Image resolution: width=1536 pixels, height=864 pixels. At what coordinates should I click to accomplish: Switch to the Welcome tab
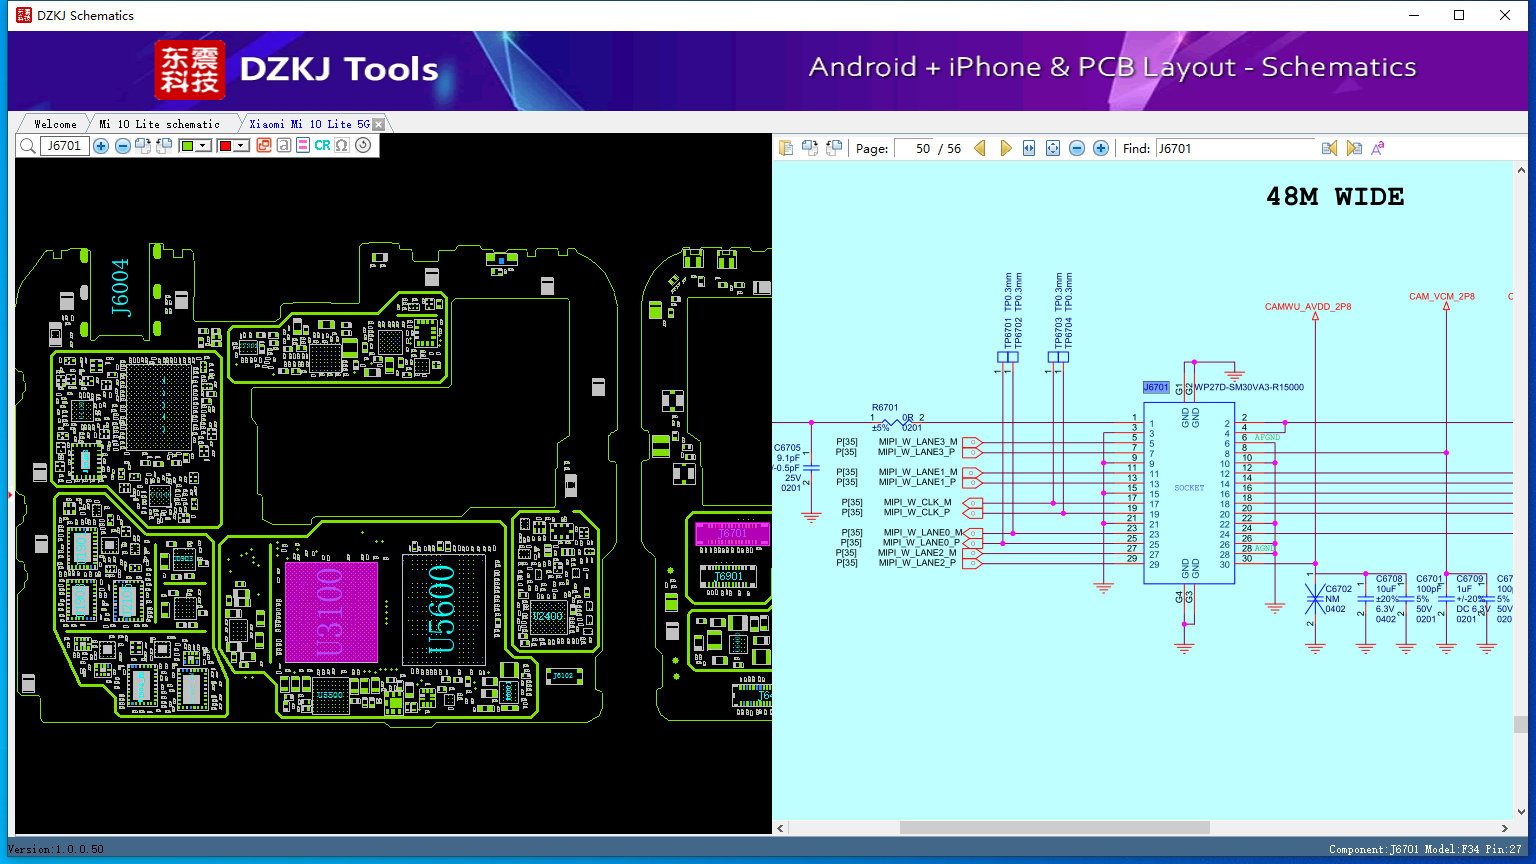55,124
